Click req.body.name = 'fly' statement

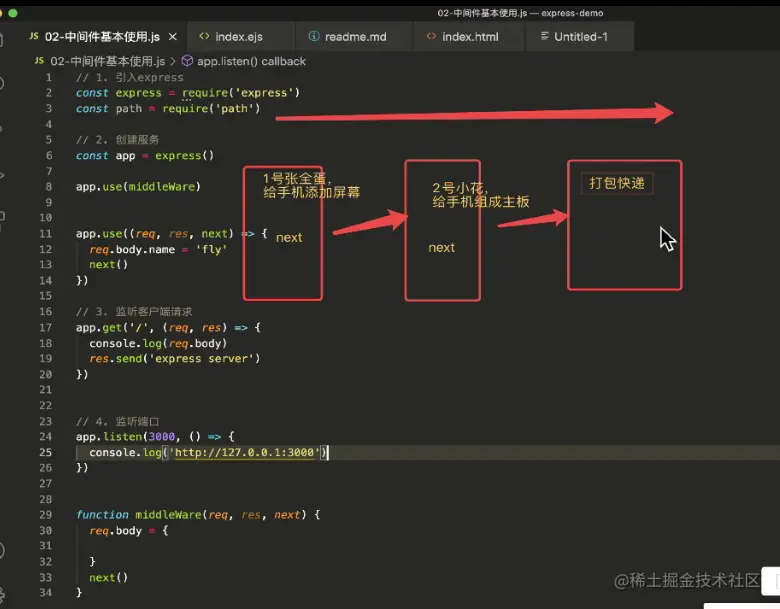(x=158, y=249)
